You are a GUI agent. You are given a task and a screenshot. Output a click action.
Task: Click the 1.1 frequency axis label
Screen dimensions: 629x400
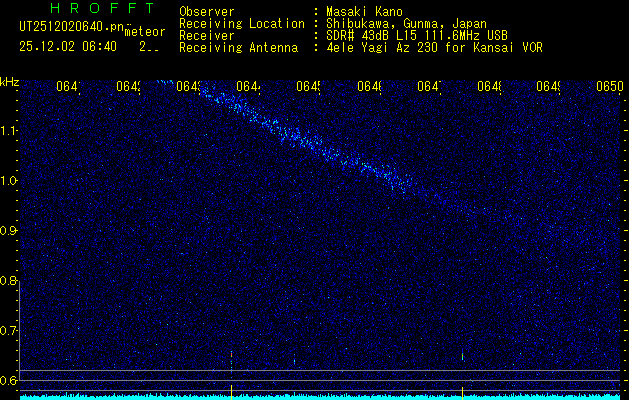pyautogui.click(x=9, y=130)
